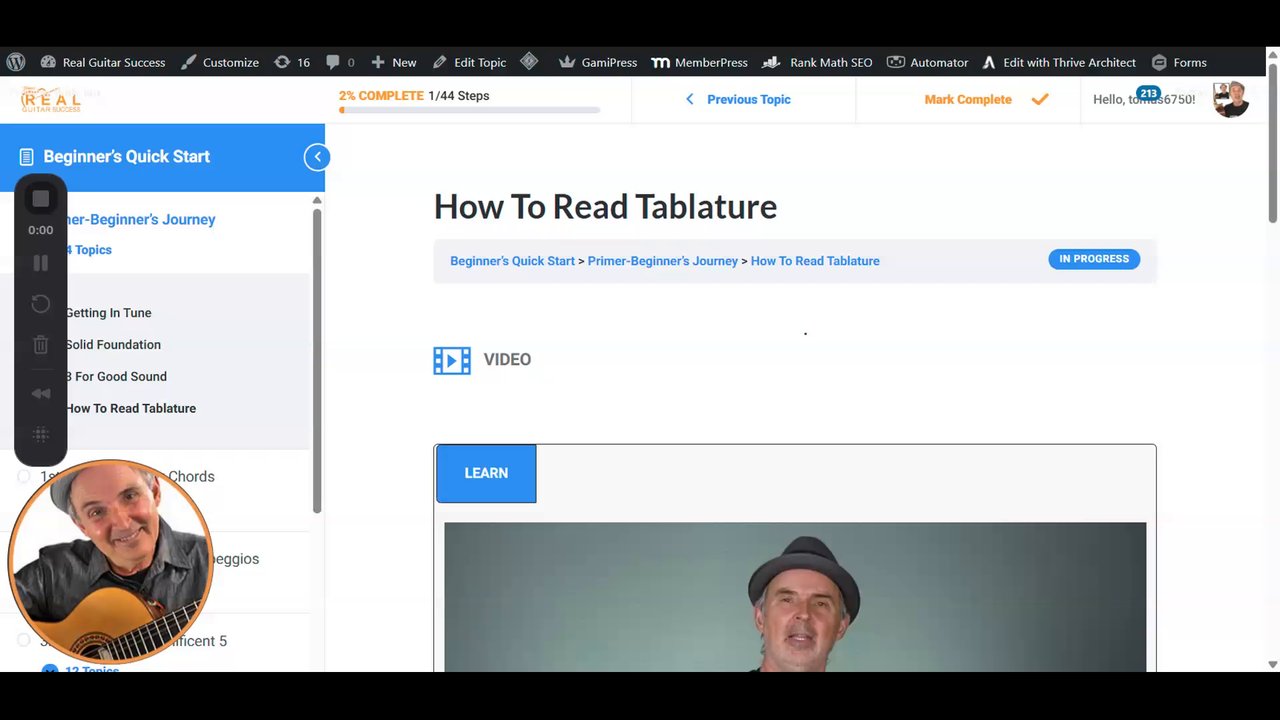Pause the screen recording
1280x720 pixels.
click(41, 263)
